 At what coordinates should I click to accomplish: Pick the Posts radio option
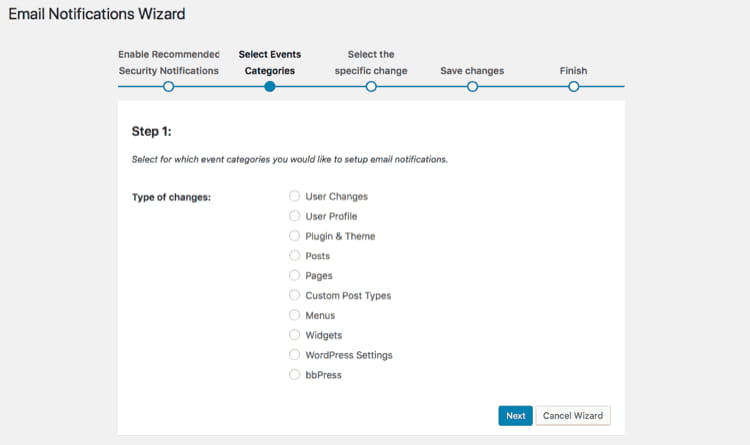pyautogui.click(x=295, y=256)
